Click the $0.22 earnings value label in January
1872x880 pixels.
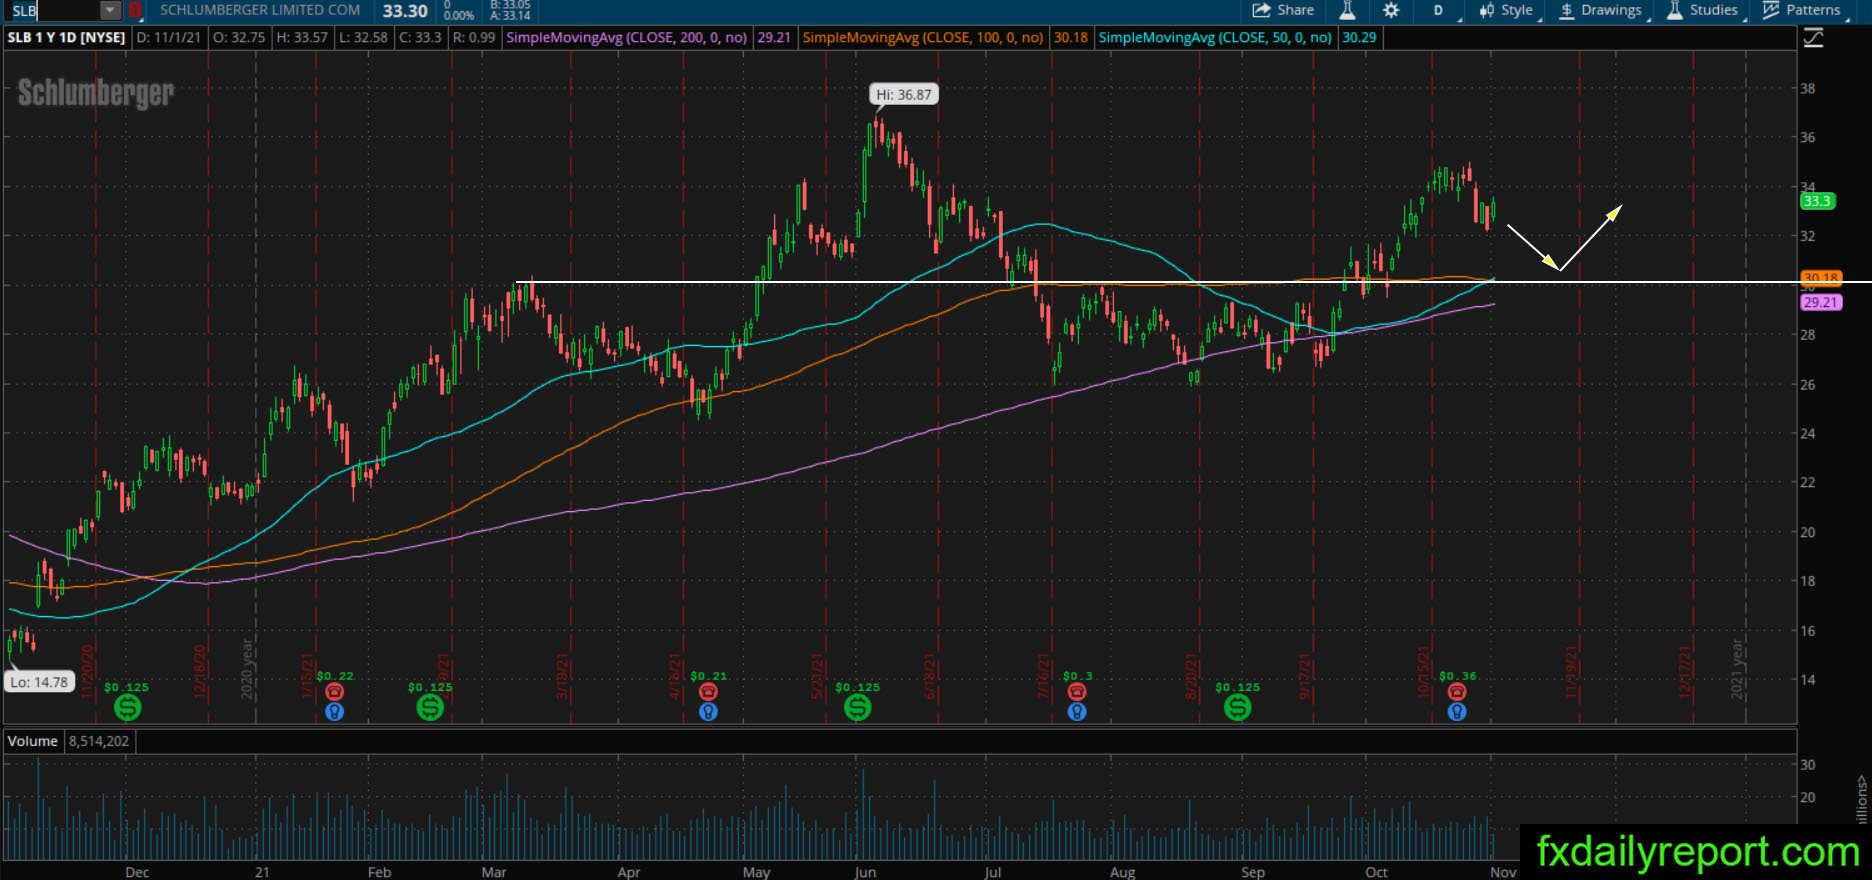tap(335, 676)
